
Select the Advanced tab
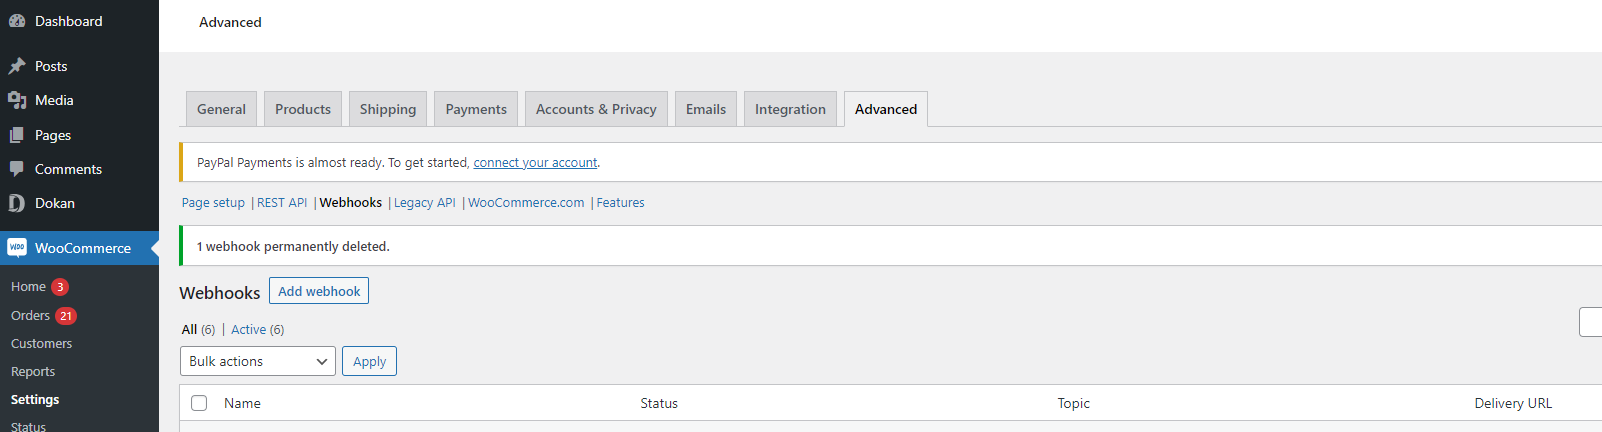pyautogui.click(x=886, y=109)
